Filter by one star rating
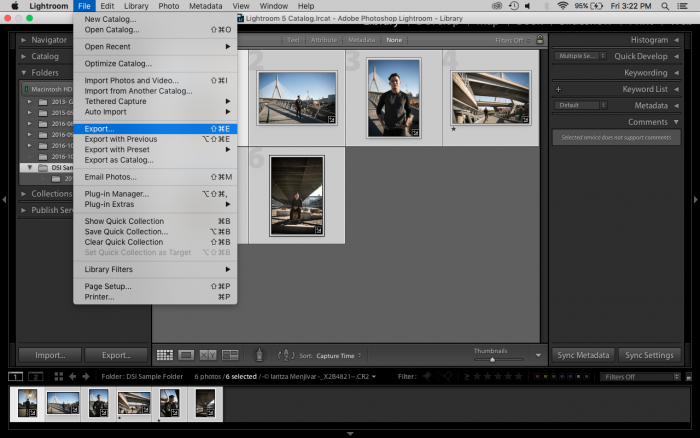 (x=477, y=376)
